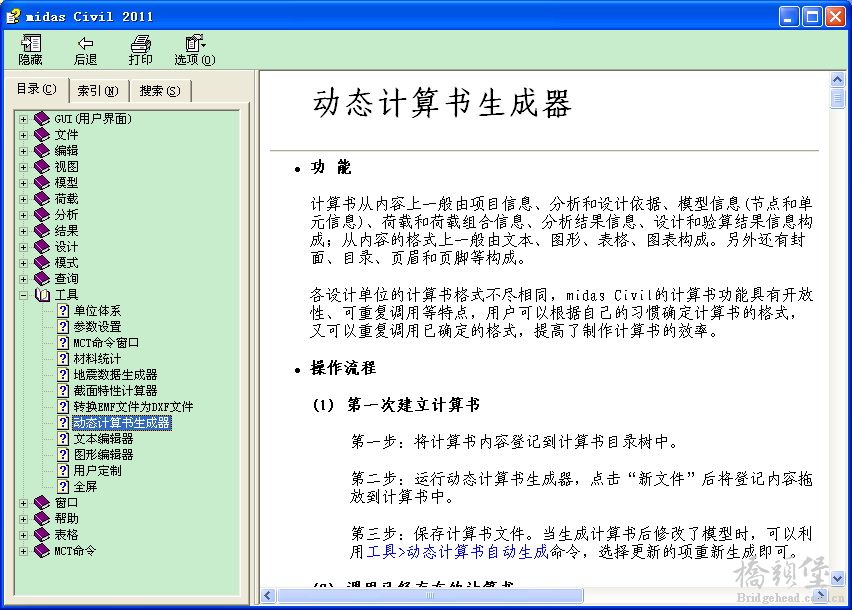Maximize the midas Civil 2011 help window

pos(812,16)
